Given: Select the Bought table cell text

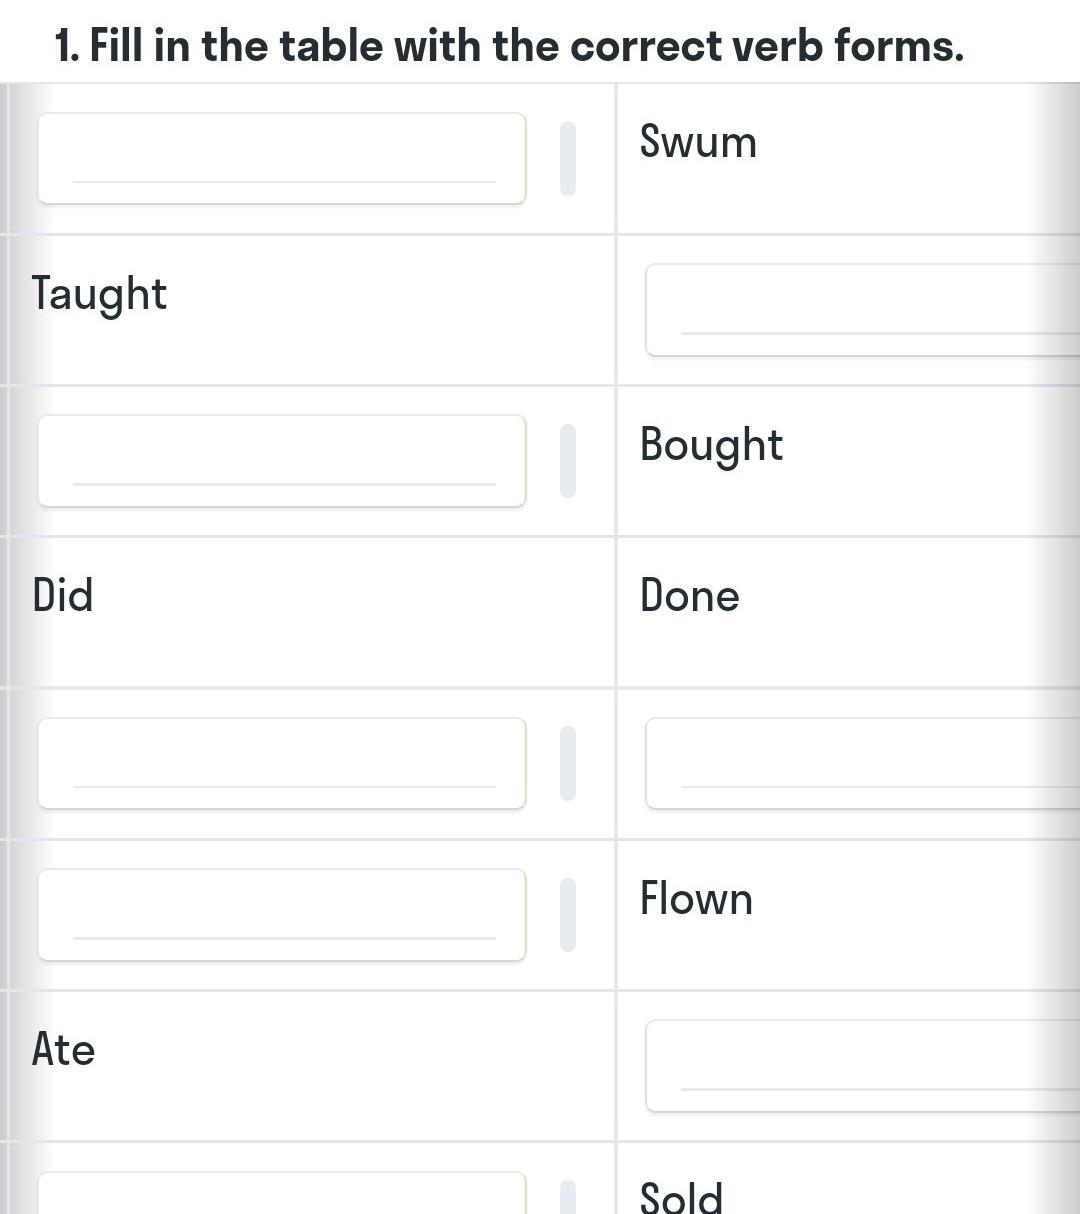Looking at the screenshot, I should tap(711, 446).
